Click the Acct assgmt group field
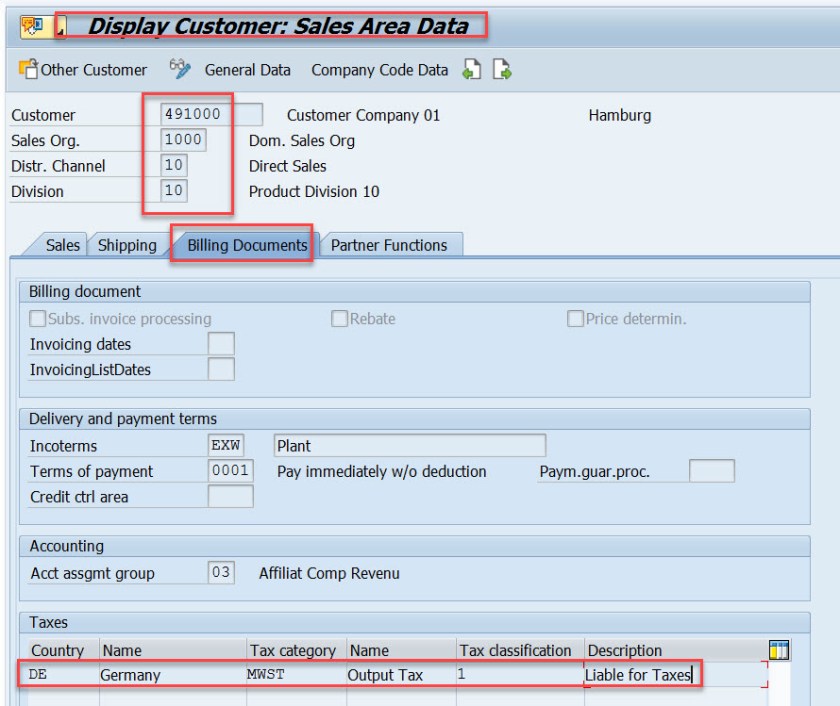The height and width of the screenshot is (706, 840). [220, 573]
